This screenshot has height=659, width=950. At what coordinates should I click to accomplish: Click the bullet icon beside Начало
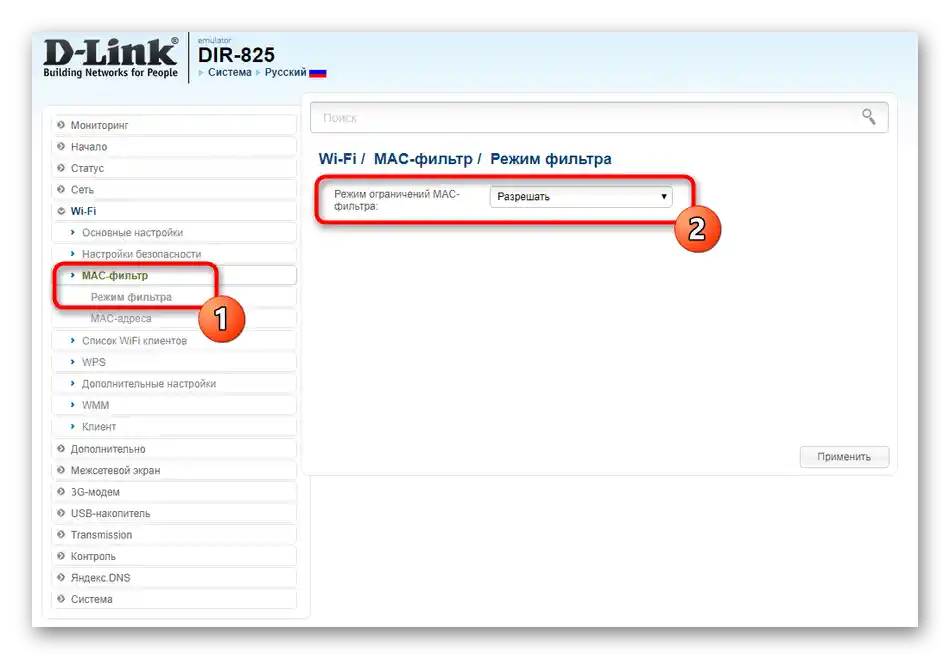click(x=61, y=147)
